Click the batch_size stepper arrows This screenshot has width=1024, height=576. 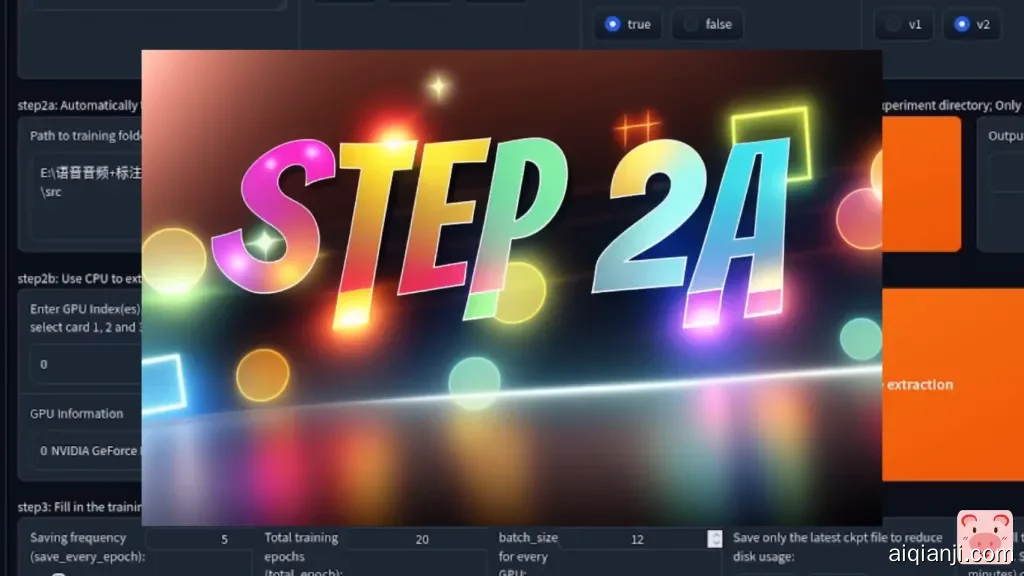[714, 539]
